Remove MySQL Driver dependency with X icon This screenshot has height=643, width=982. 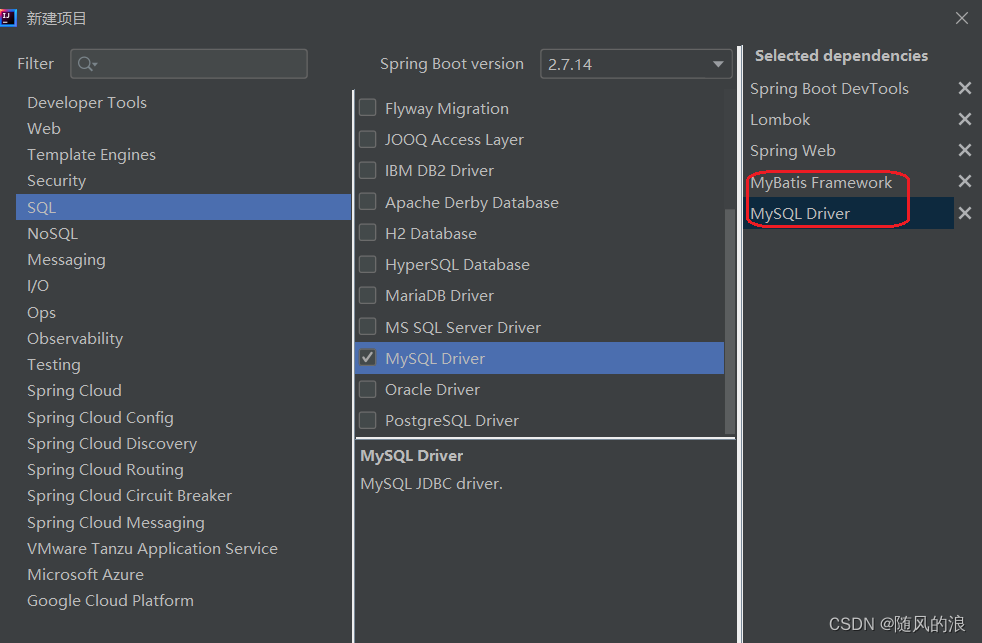964,213
